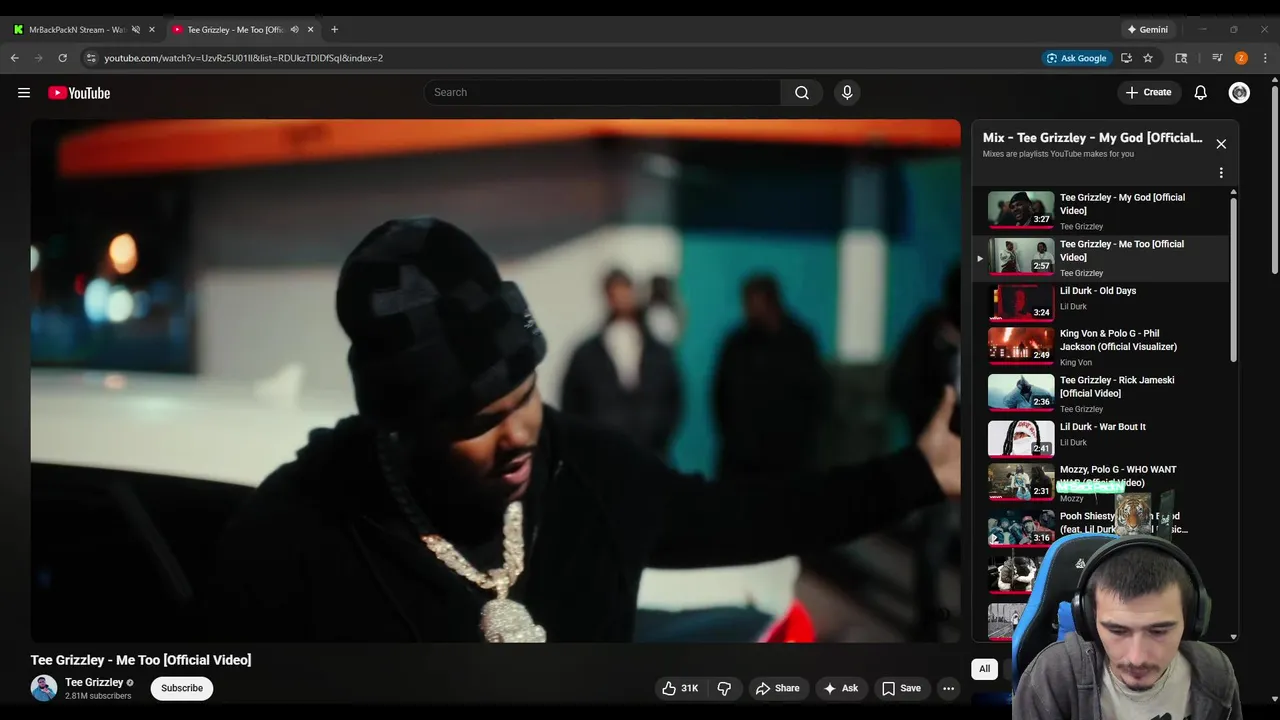Save the video to playlist

[x=901, y=688]
